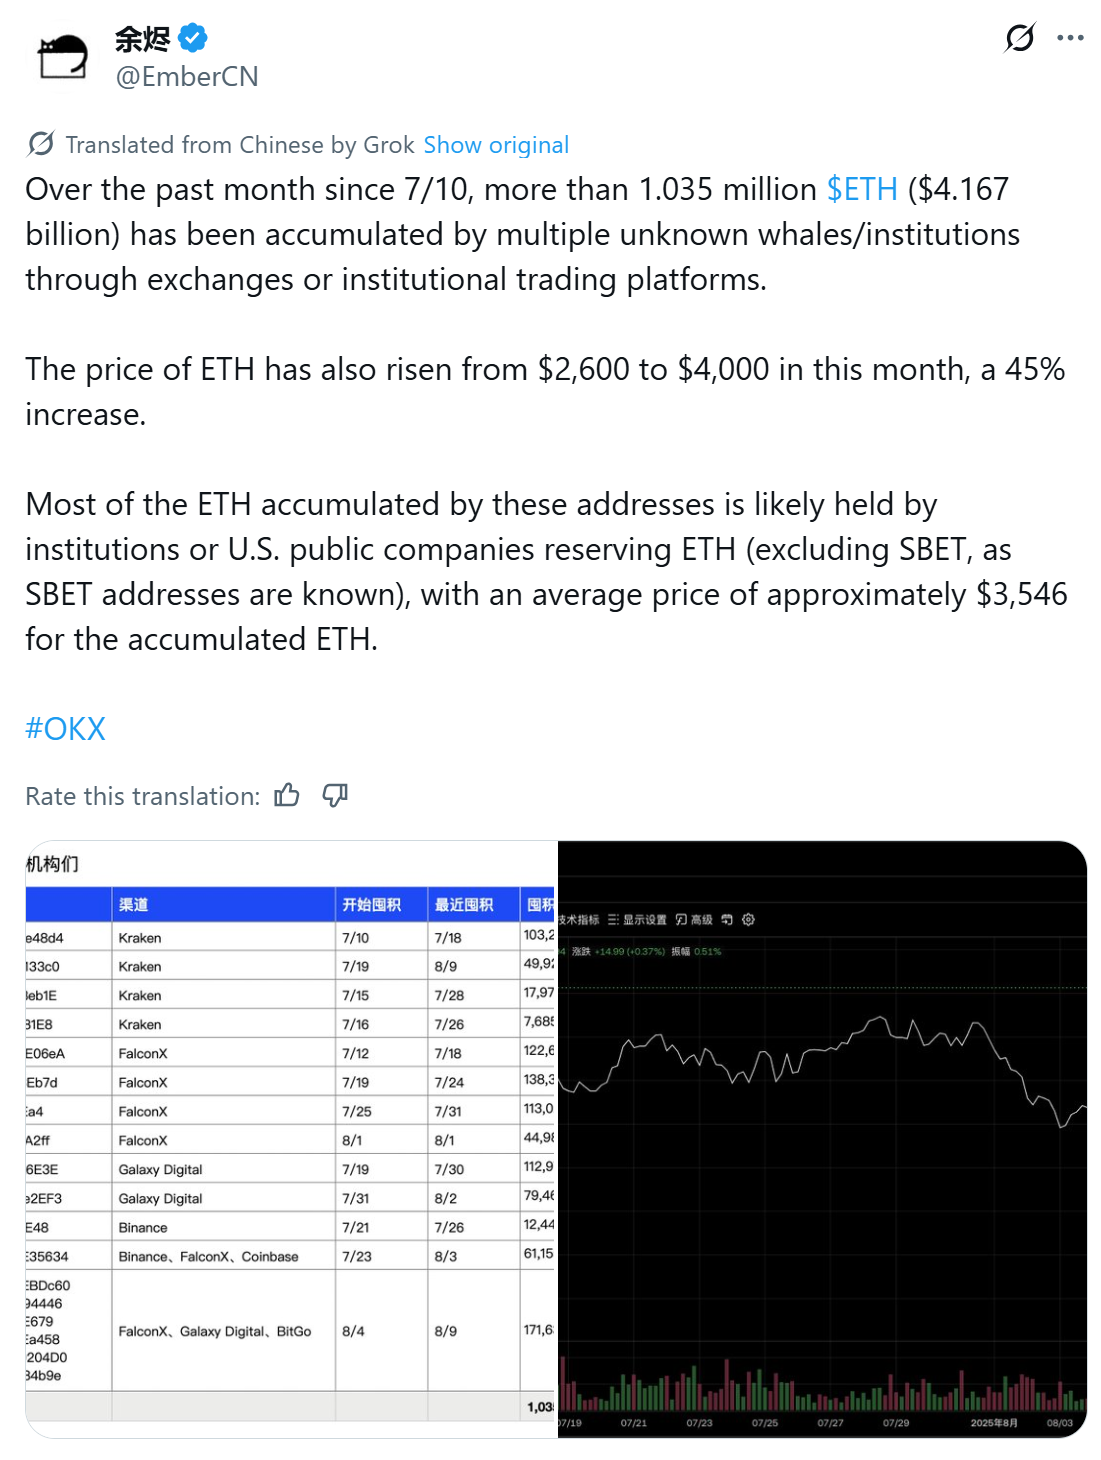Click the 高级 advanced icon in chart toolbar

tap(694, 919)
